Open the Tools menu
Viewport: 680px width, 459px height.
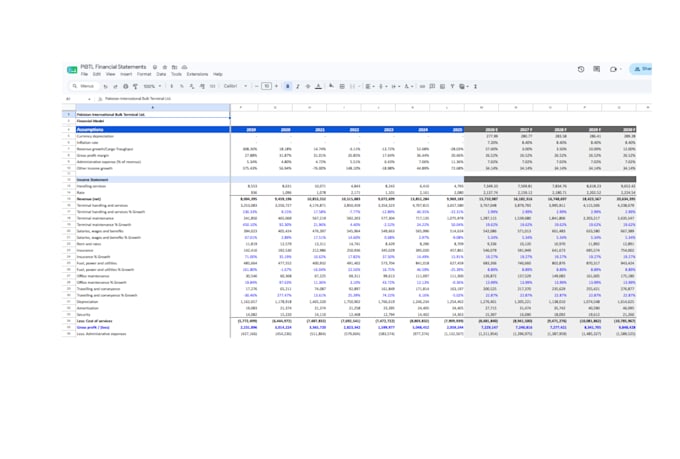[176, 74]
